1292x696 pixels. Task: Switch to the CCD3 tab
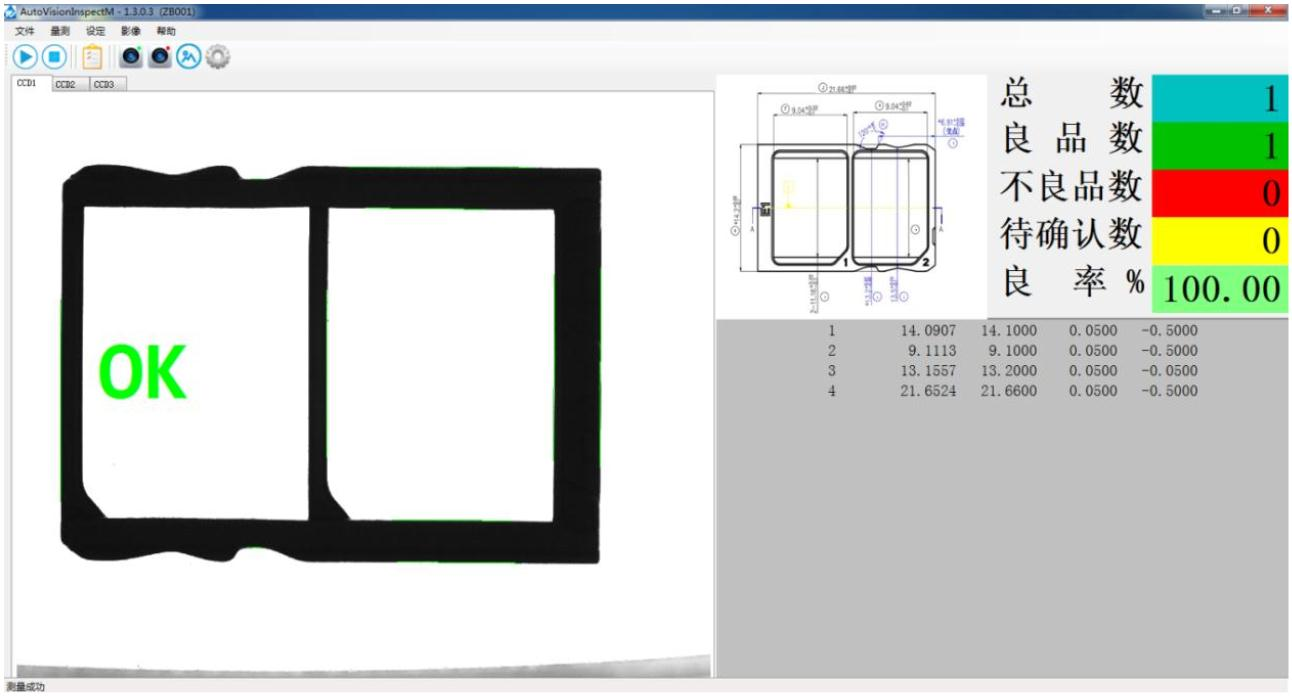point(104,85)
